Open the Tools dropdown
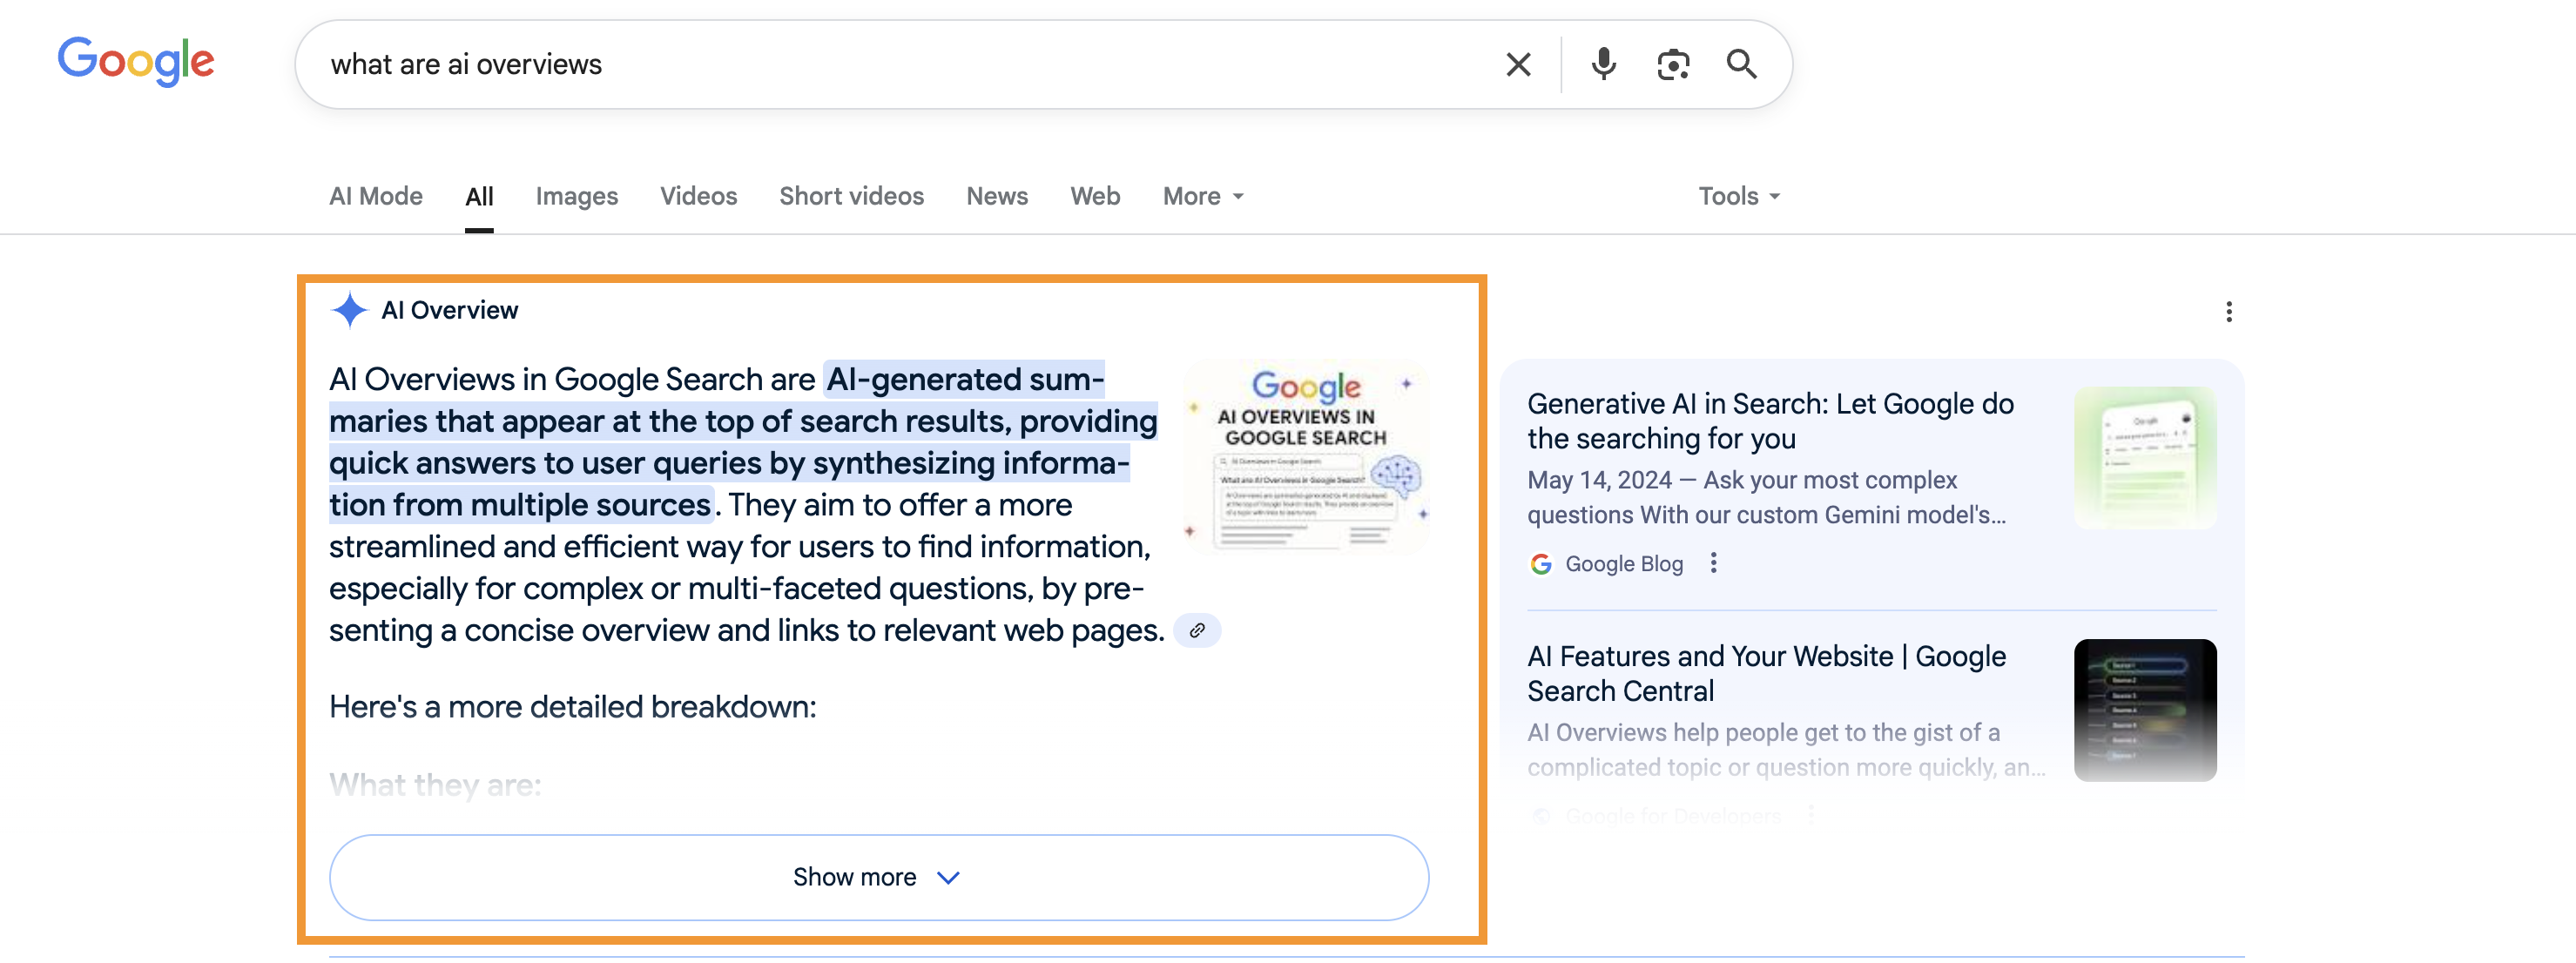Image resolution: width=2576 pixels, height=963 pixels. [x=1738, y=196]
